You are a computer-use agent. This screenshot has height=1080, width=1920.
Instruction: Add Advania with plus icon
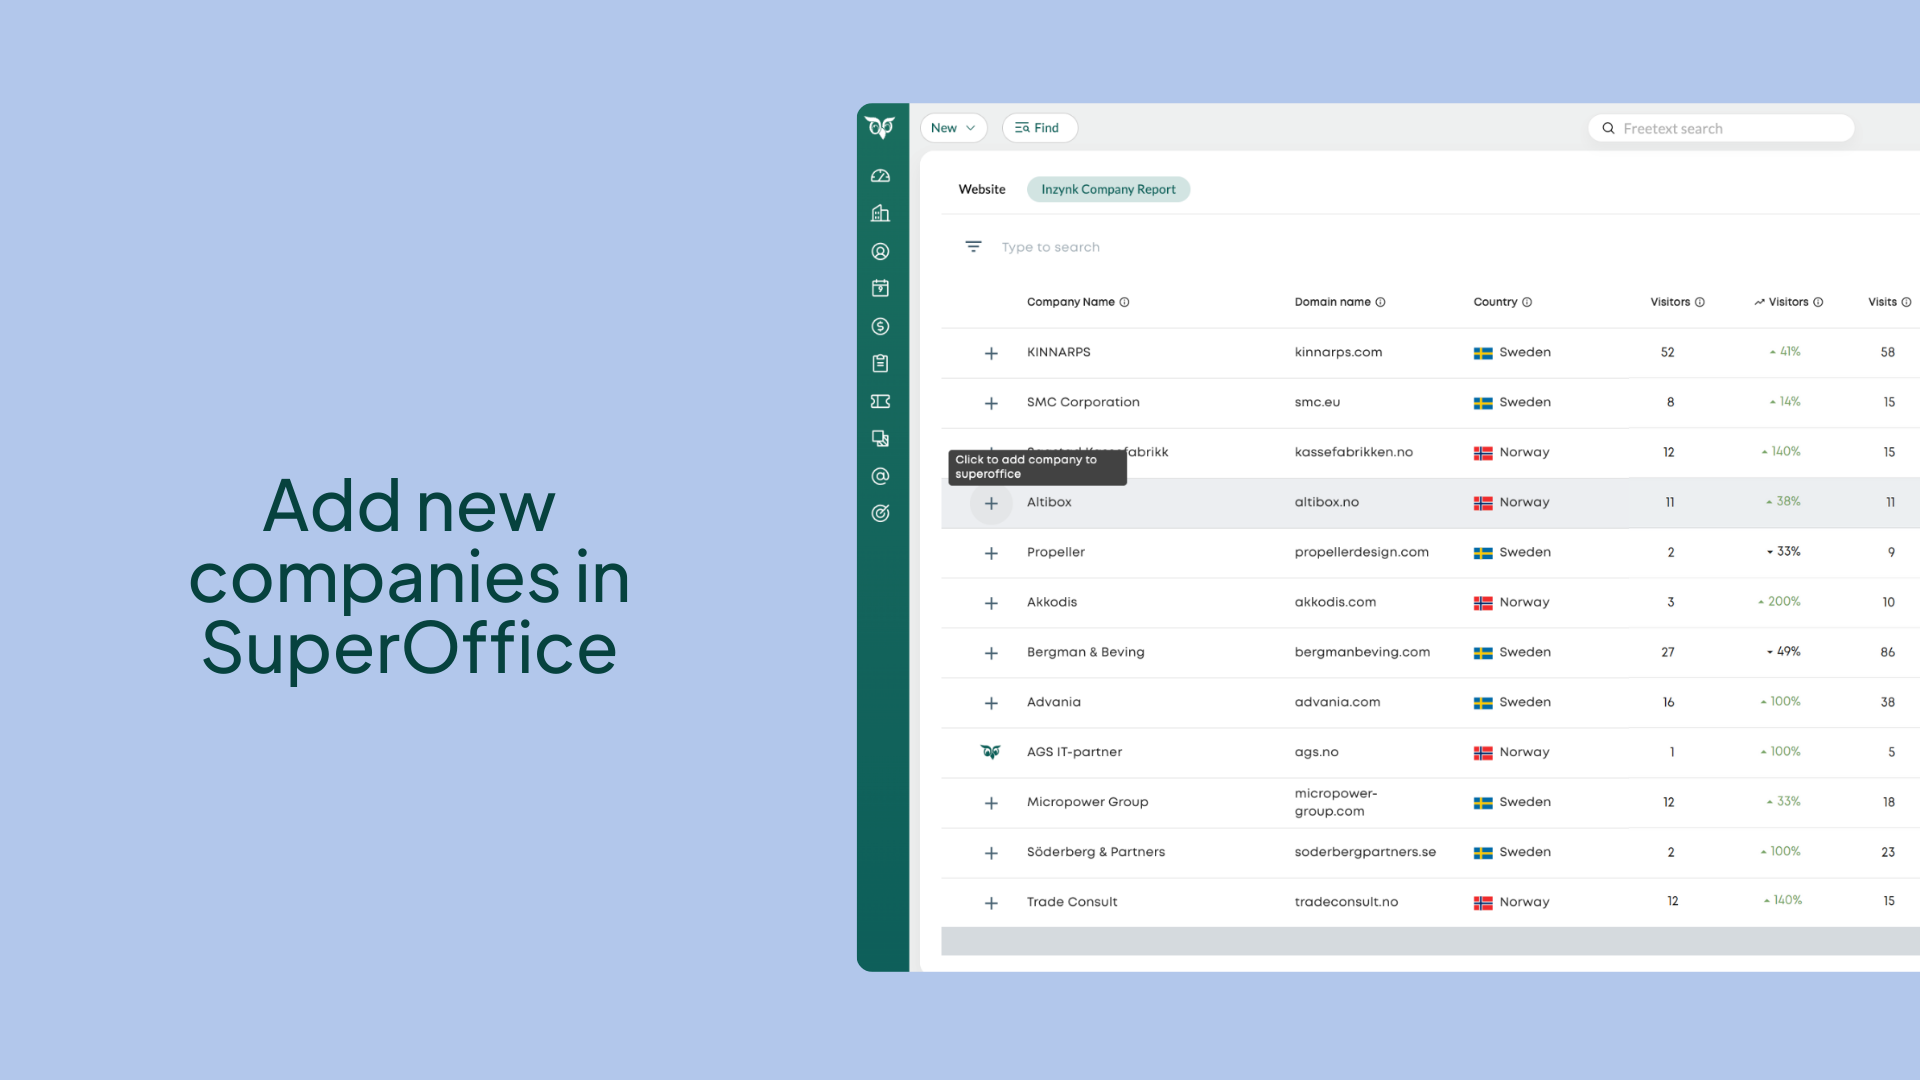(x=991, y=703)
